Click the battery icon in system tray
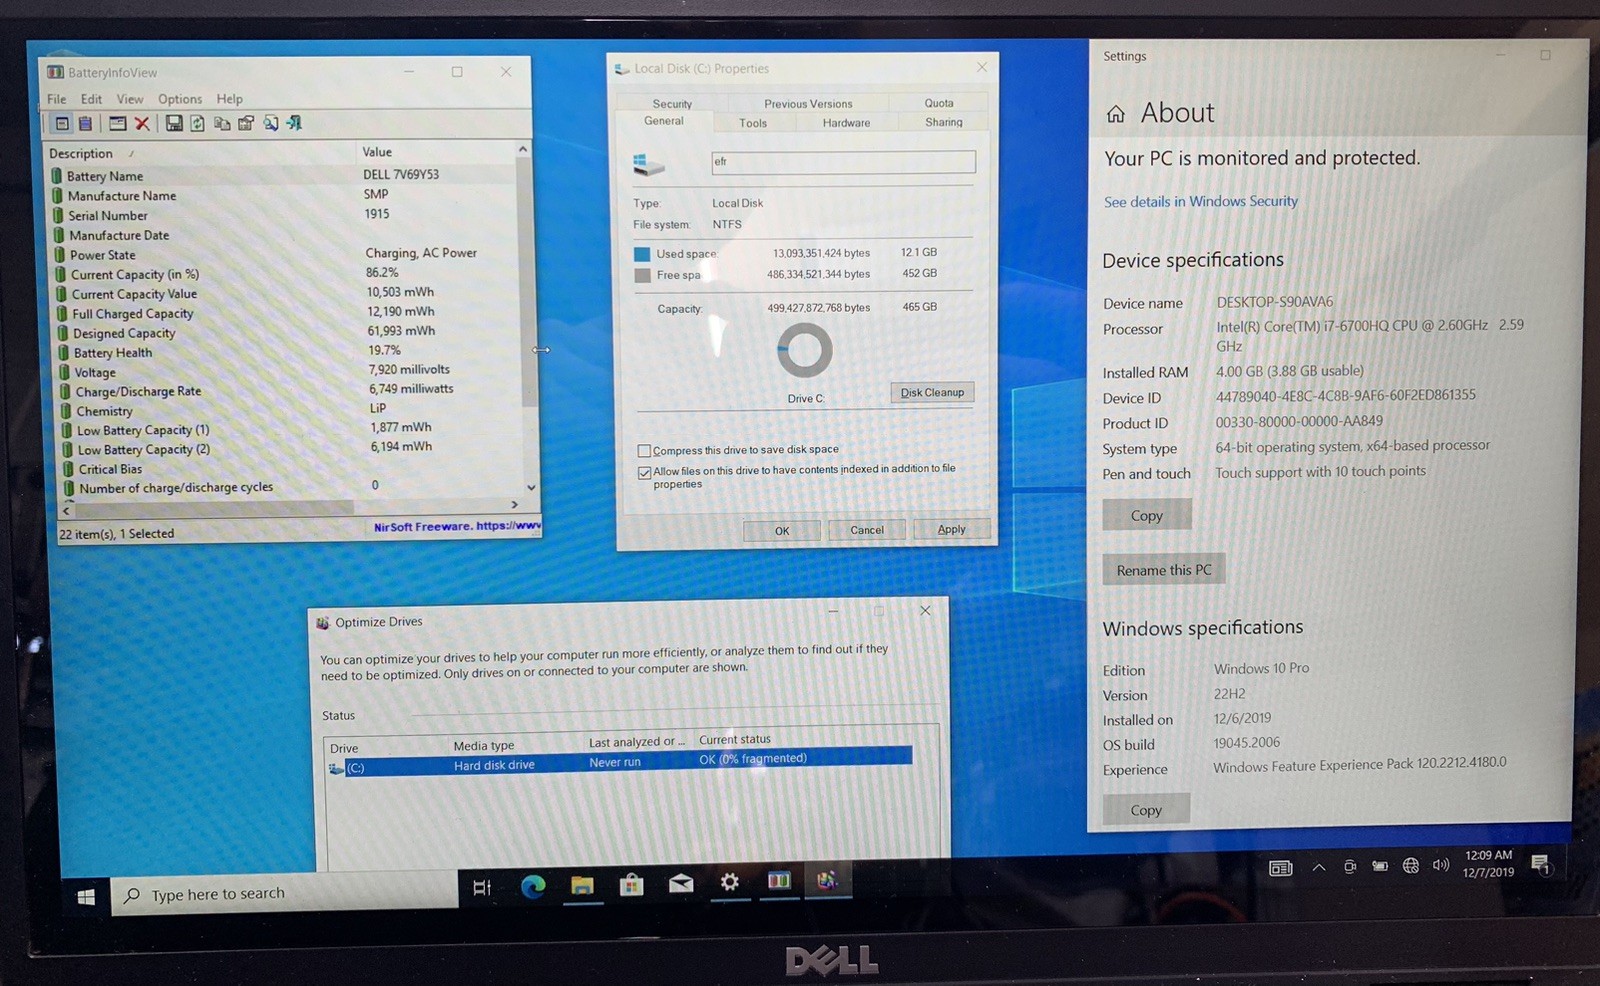Image resolution: width=1600 pixels, height=986 pixels. (1380, 866)
